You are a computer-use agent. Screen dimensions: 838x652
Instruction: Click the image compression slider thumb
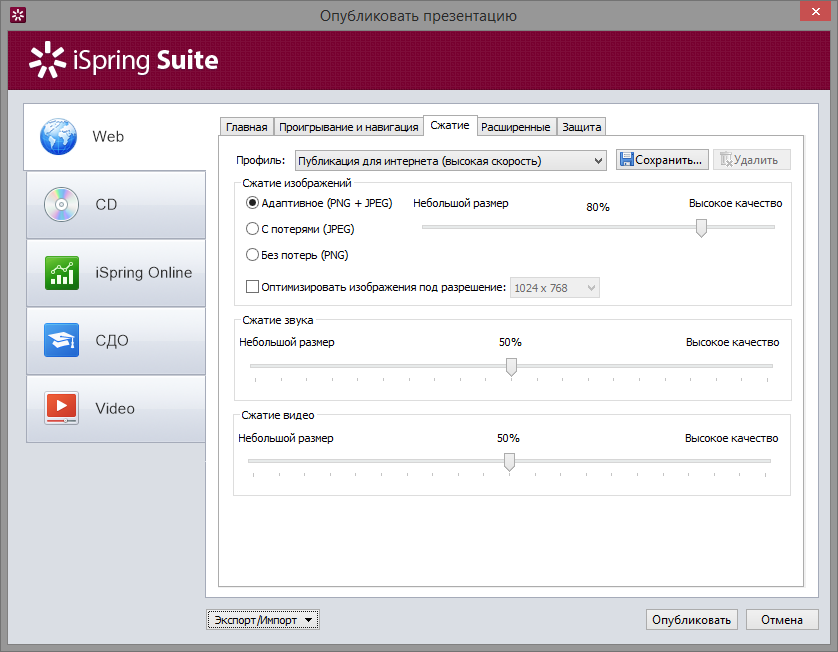(701, 228)
